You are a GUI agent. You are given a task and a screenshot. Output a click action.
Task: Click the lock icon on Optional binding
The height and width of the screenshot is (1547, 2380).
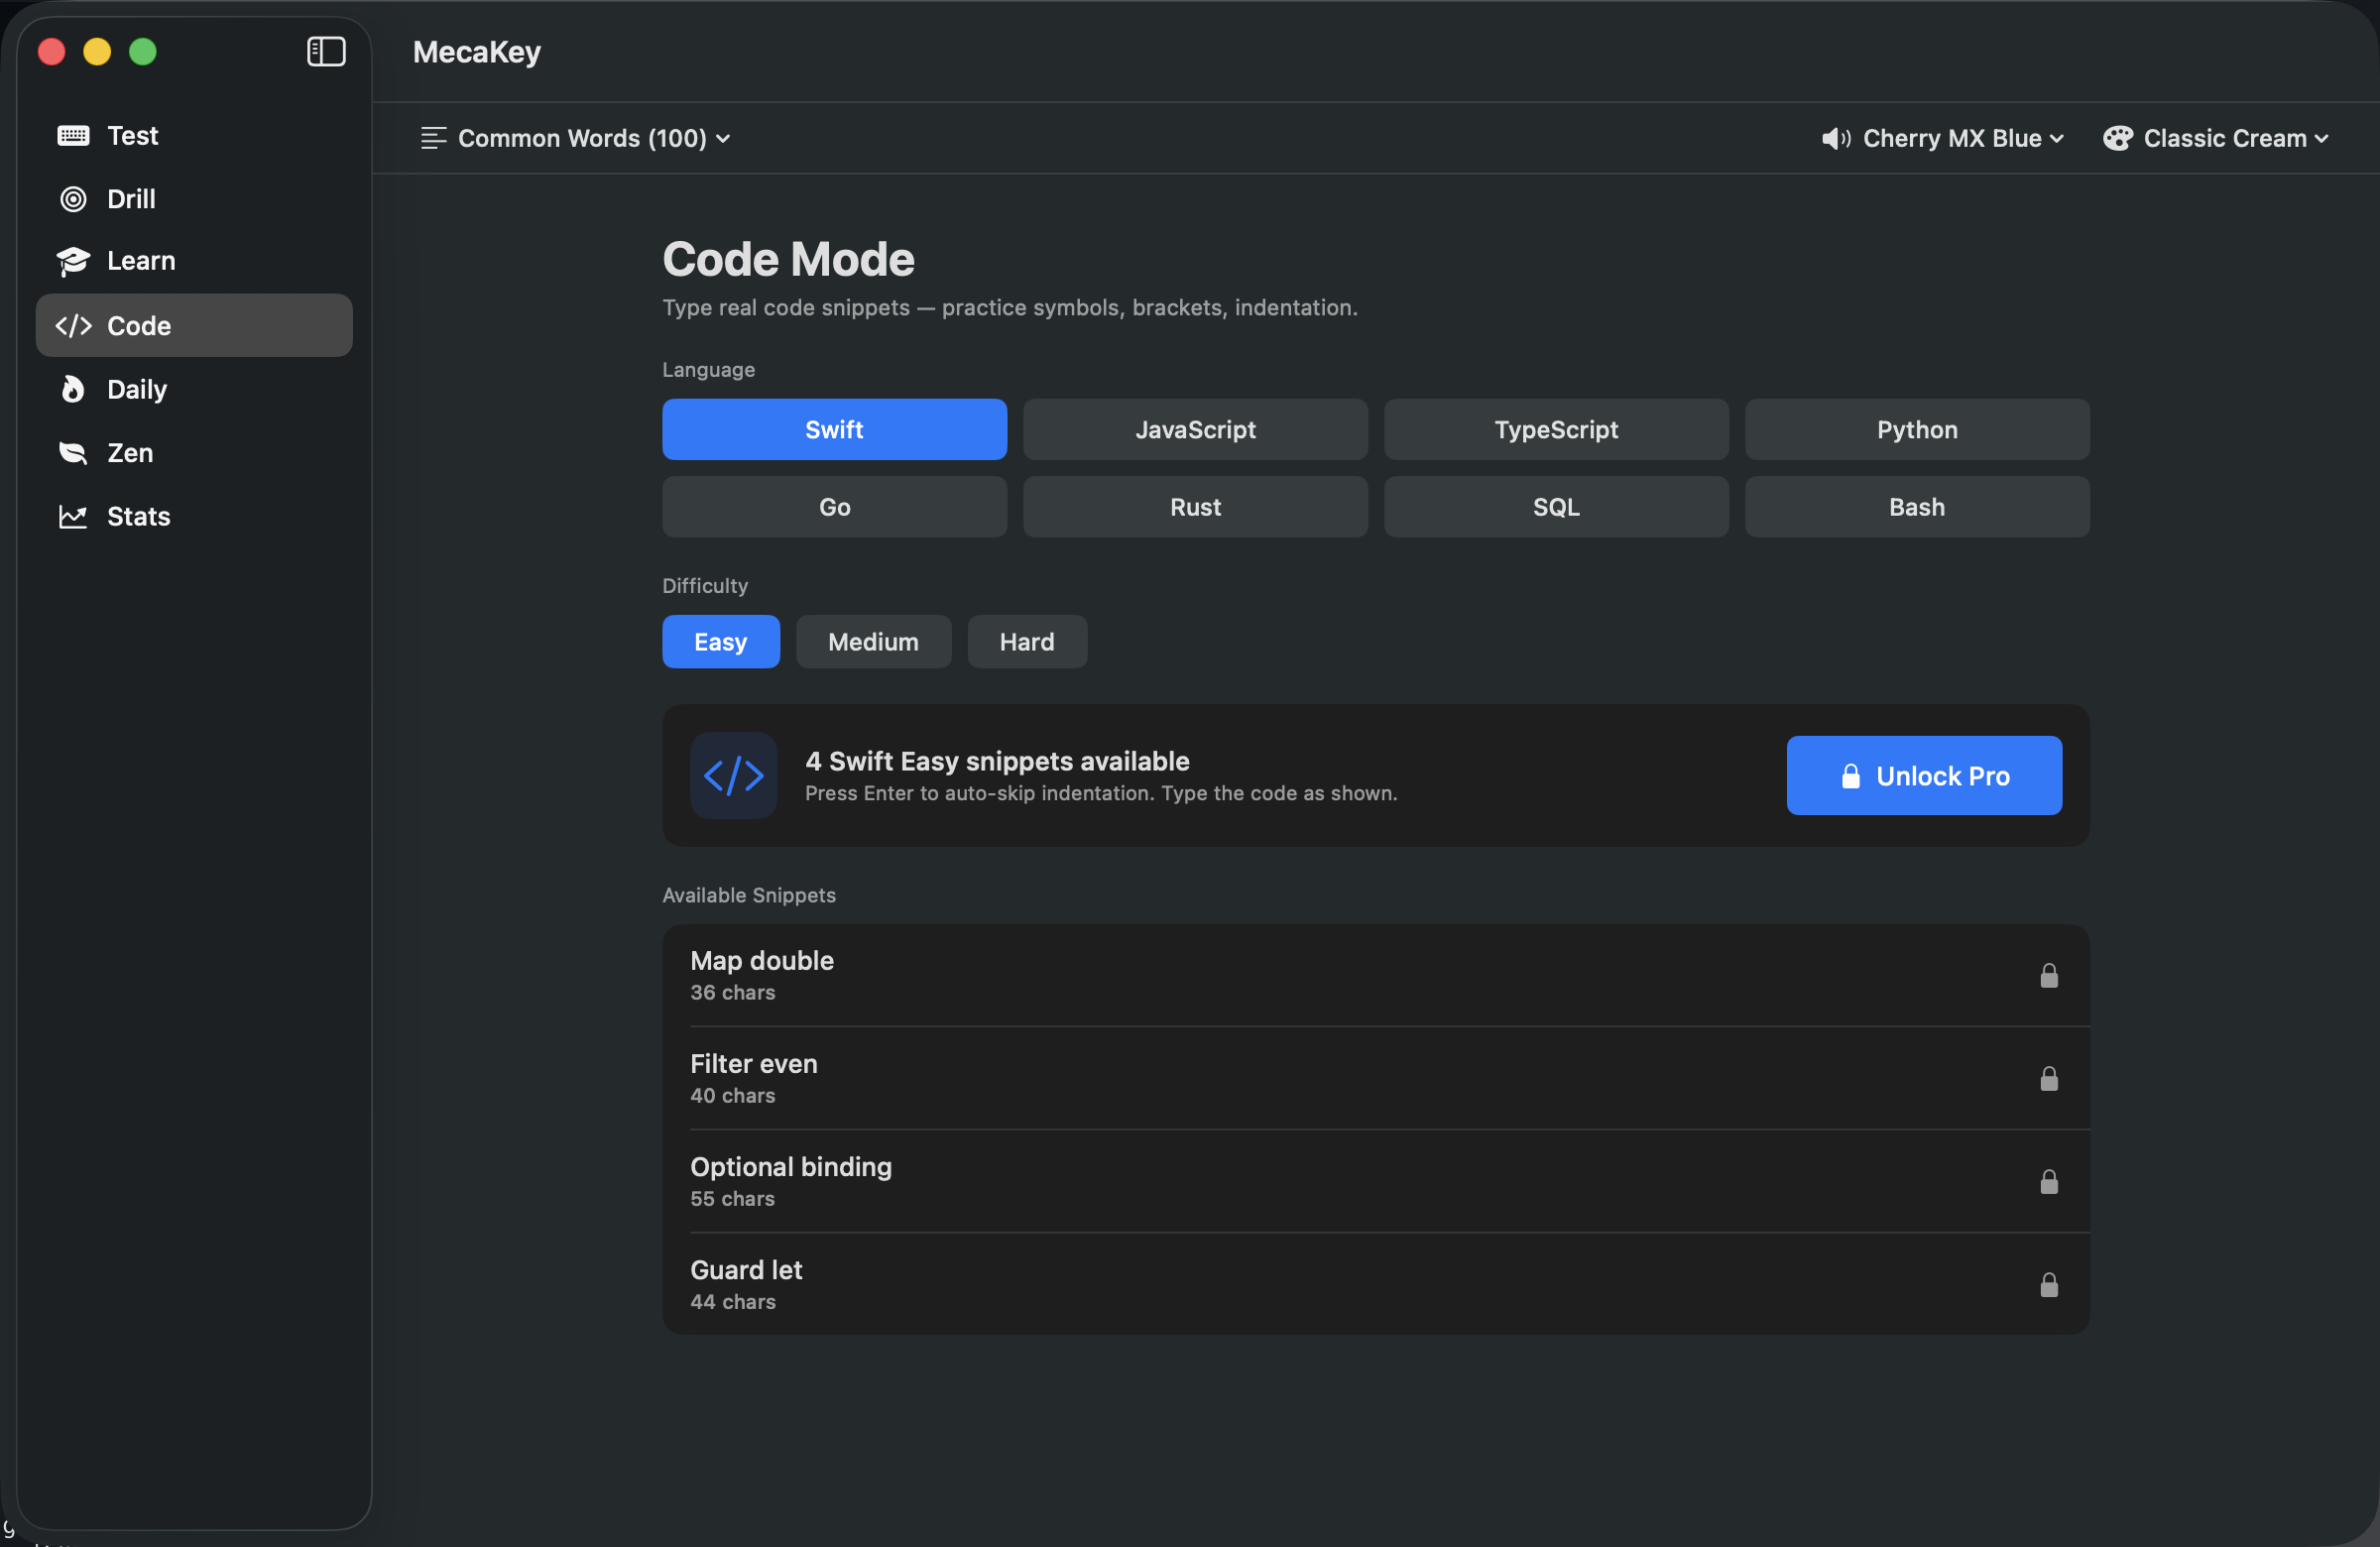[2049, 1182]
